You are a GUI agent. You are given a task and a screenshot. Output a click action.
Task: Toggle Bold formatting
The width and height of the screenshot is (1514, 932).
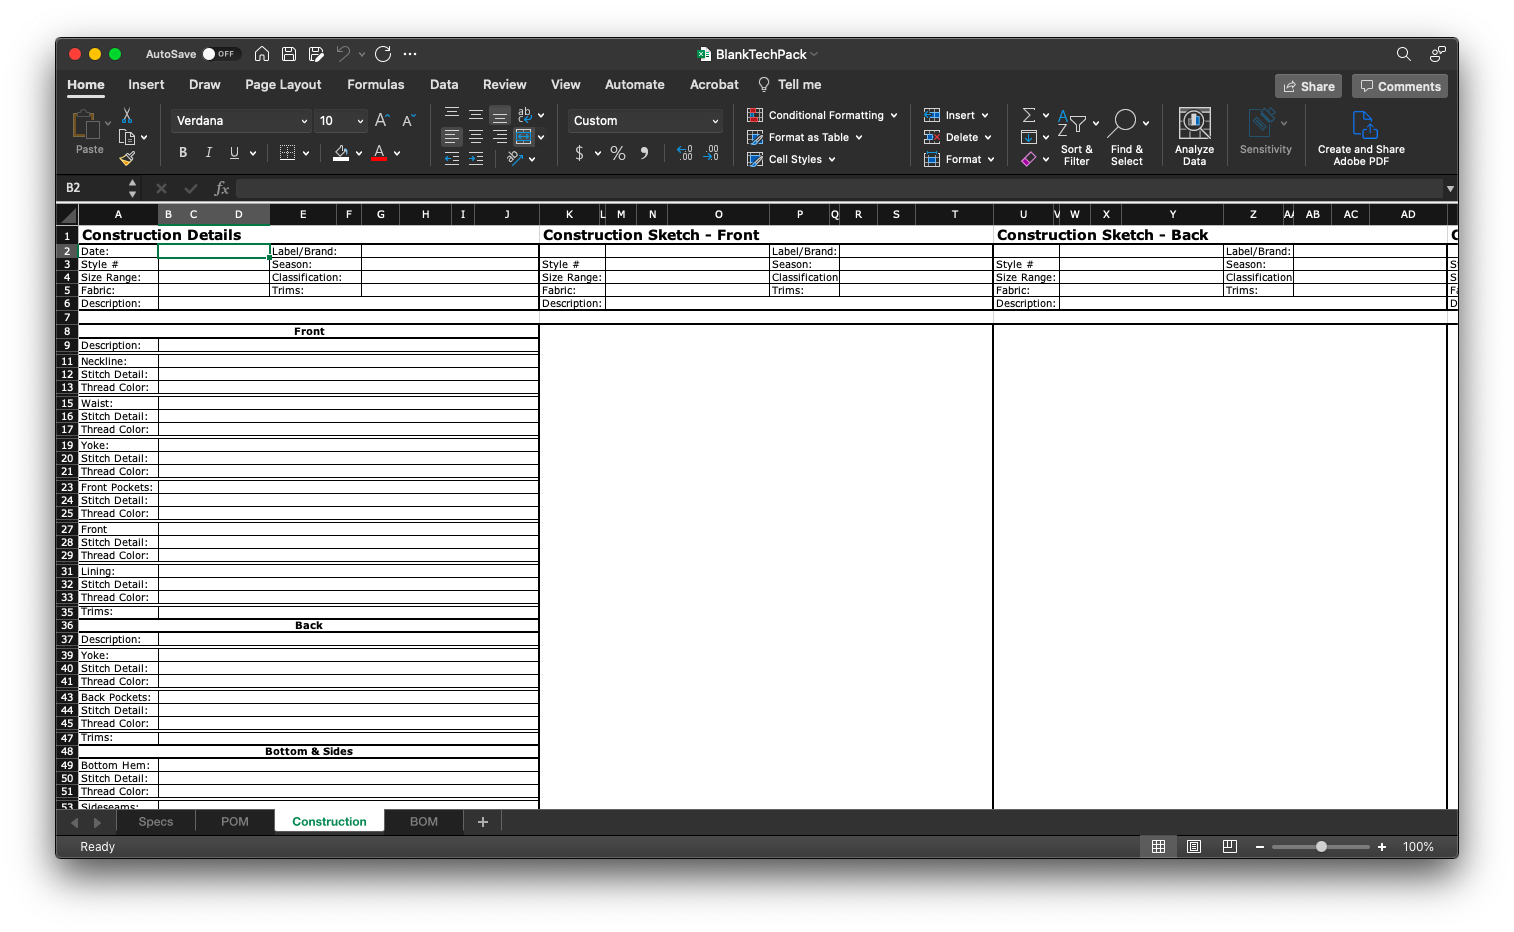pos(183,153)
